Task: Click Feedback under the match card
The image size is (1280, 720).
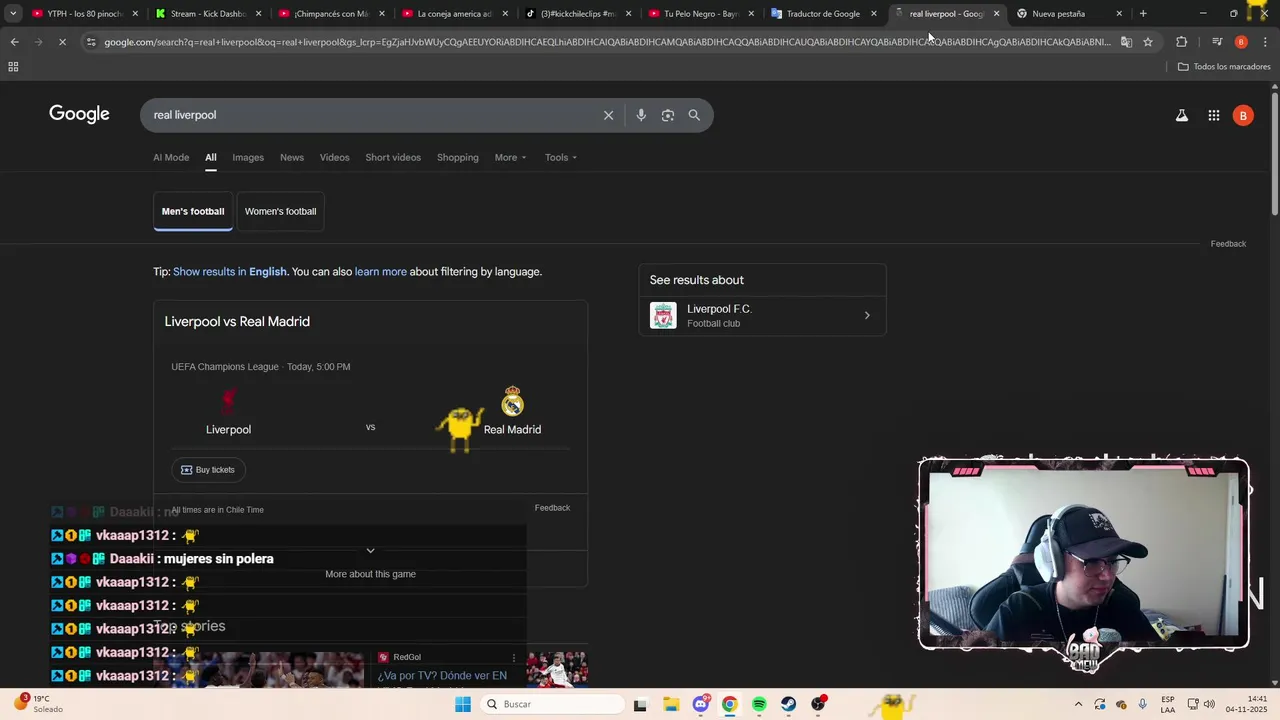Action: point(552,508)
